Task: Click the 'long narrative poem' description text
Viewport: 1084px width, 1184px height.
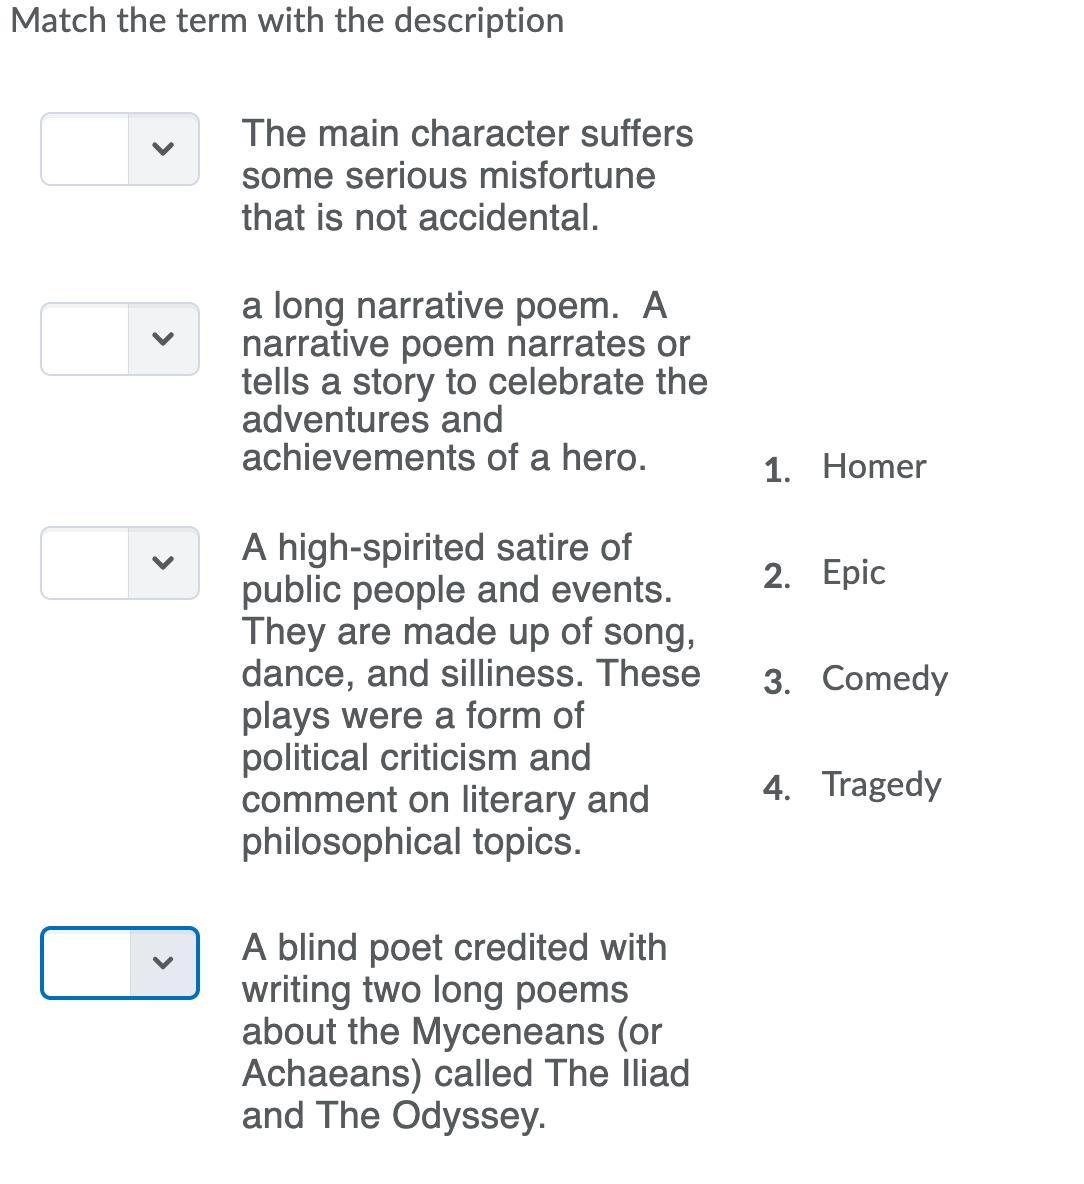Action: pos(474,381)
